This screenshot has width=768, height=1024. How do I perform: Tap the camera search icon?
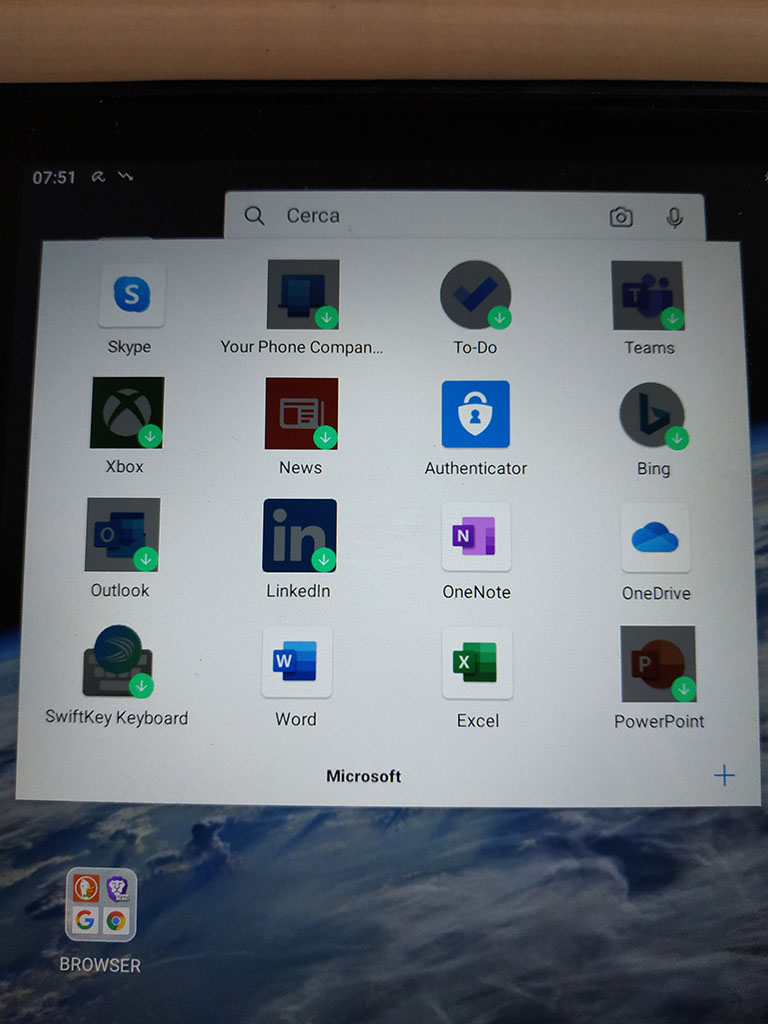(x=620, y=217)
